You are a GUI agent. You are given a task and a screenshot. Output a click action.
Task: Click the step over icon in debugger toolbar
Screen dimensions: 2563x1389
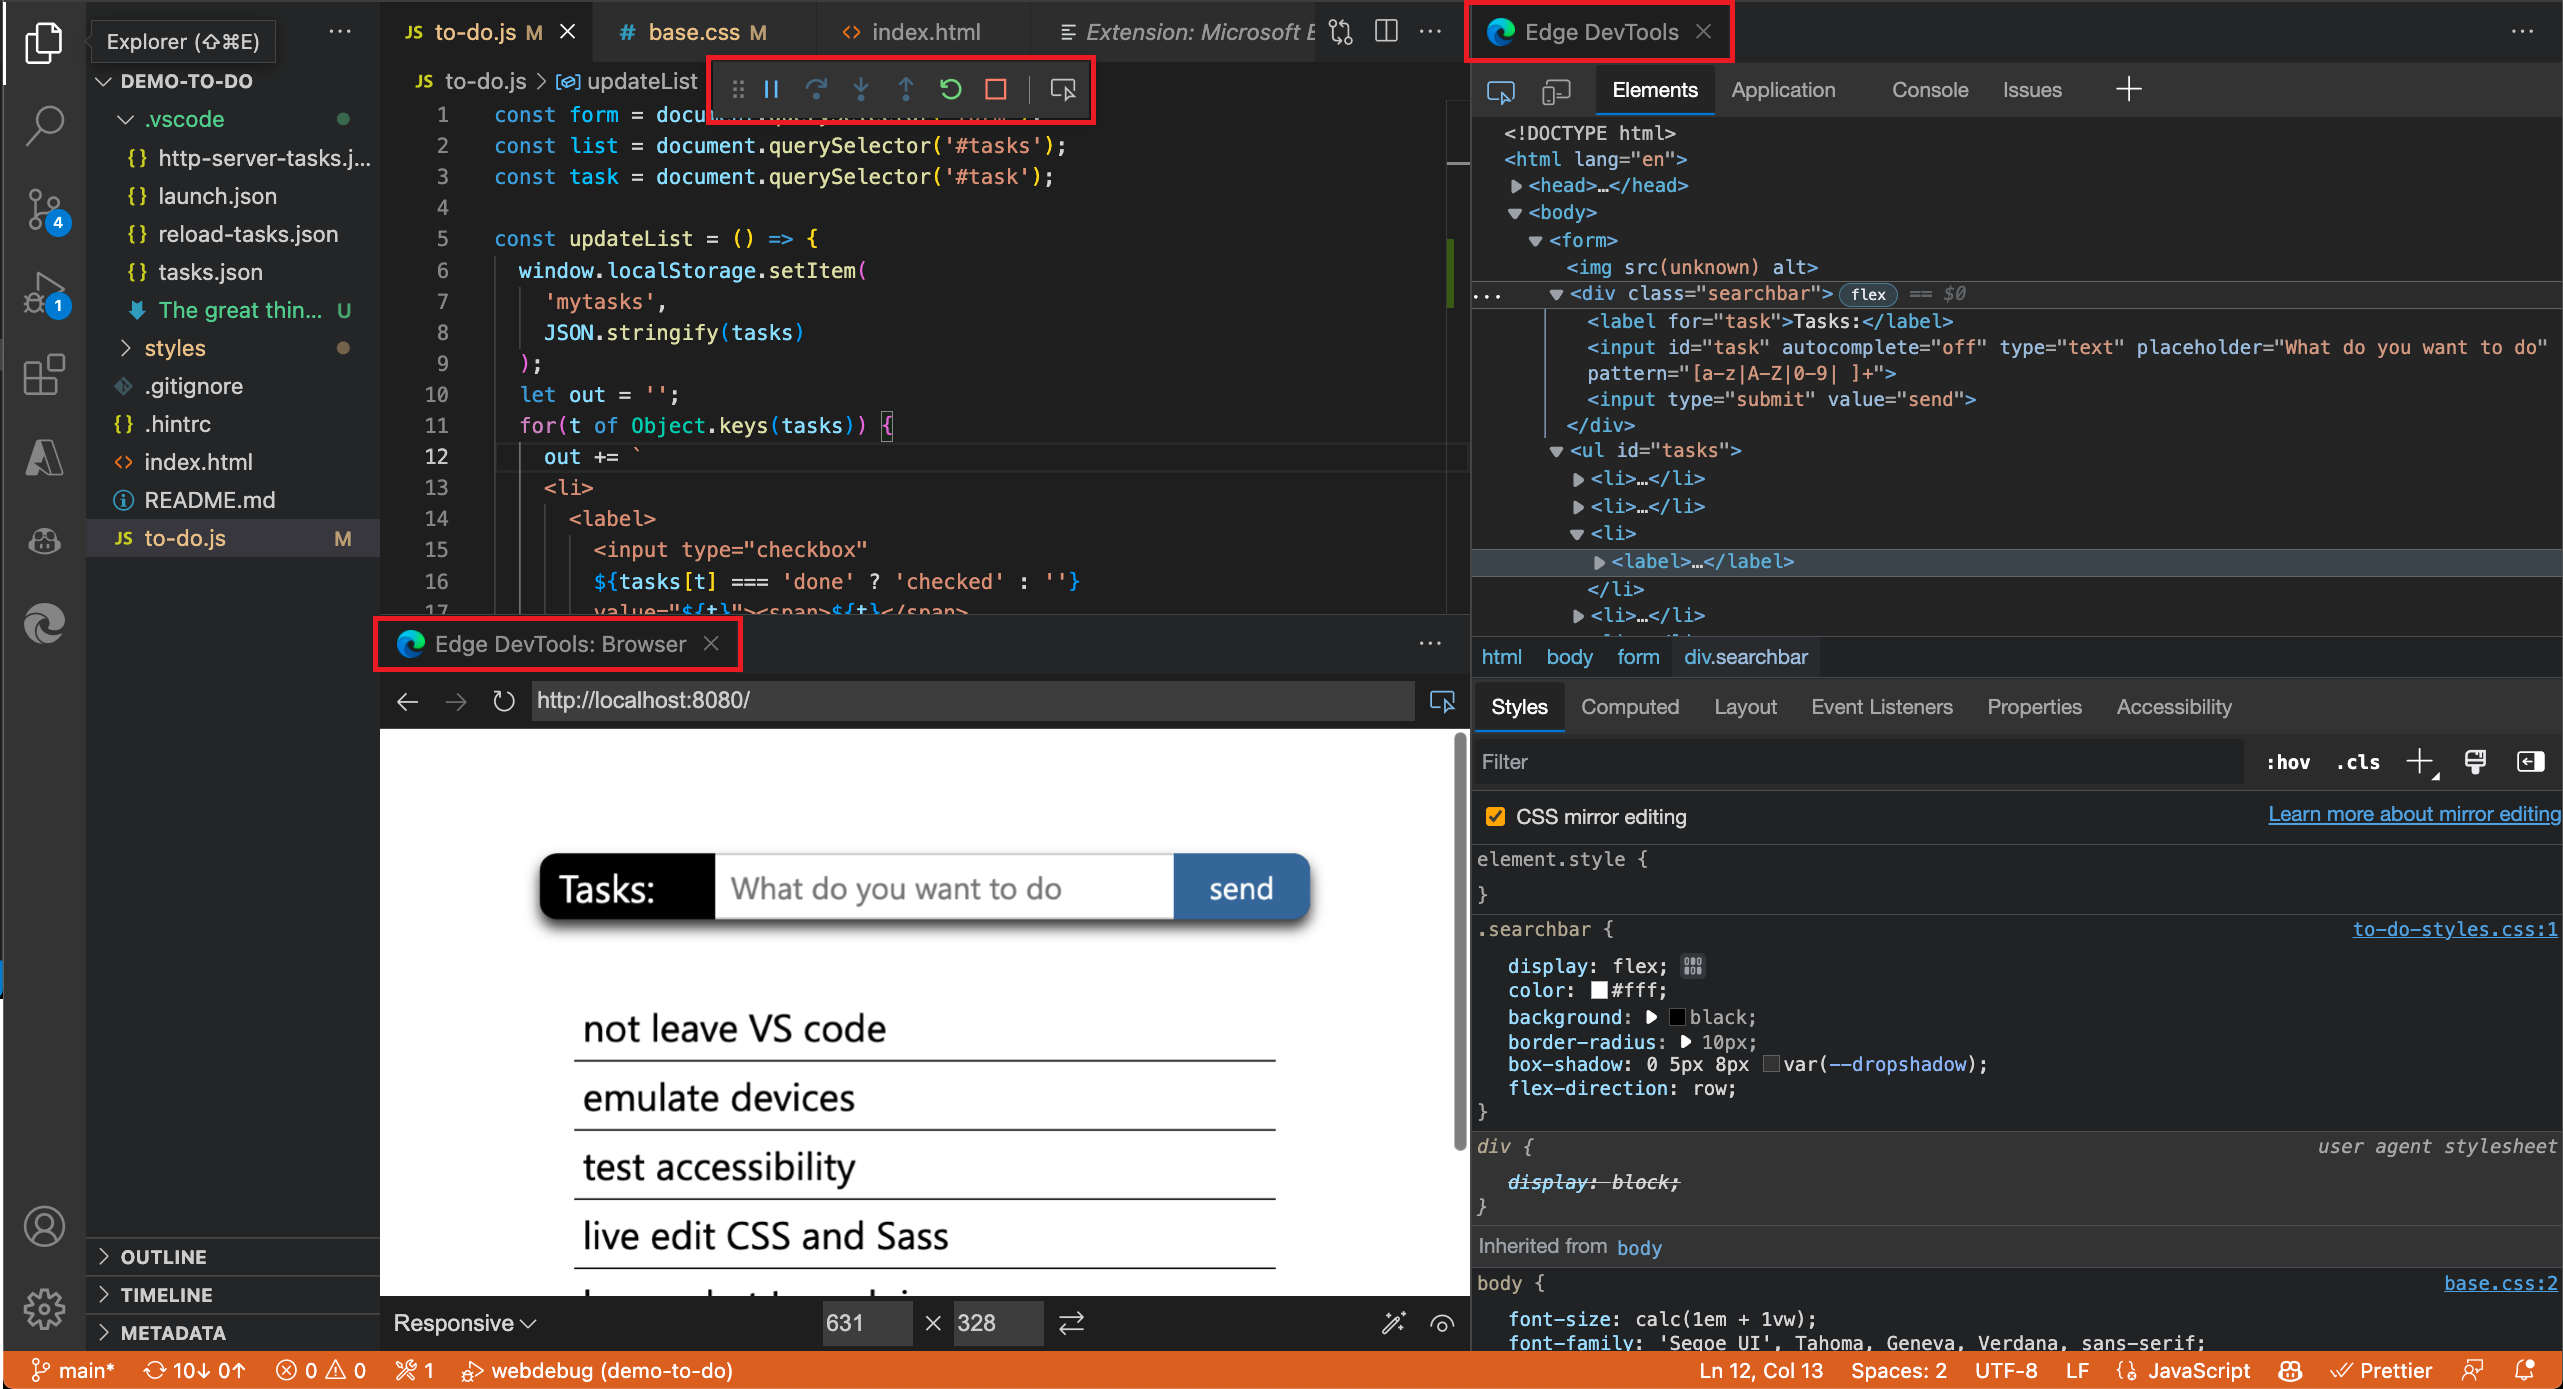click(x=816, y=89)
